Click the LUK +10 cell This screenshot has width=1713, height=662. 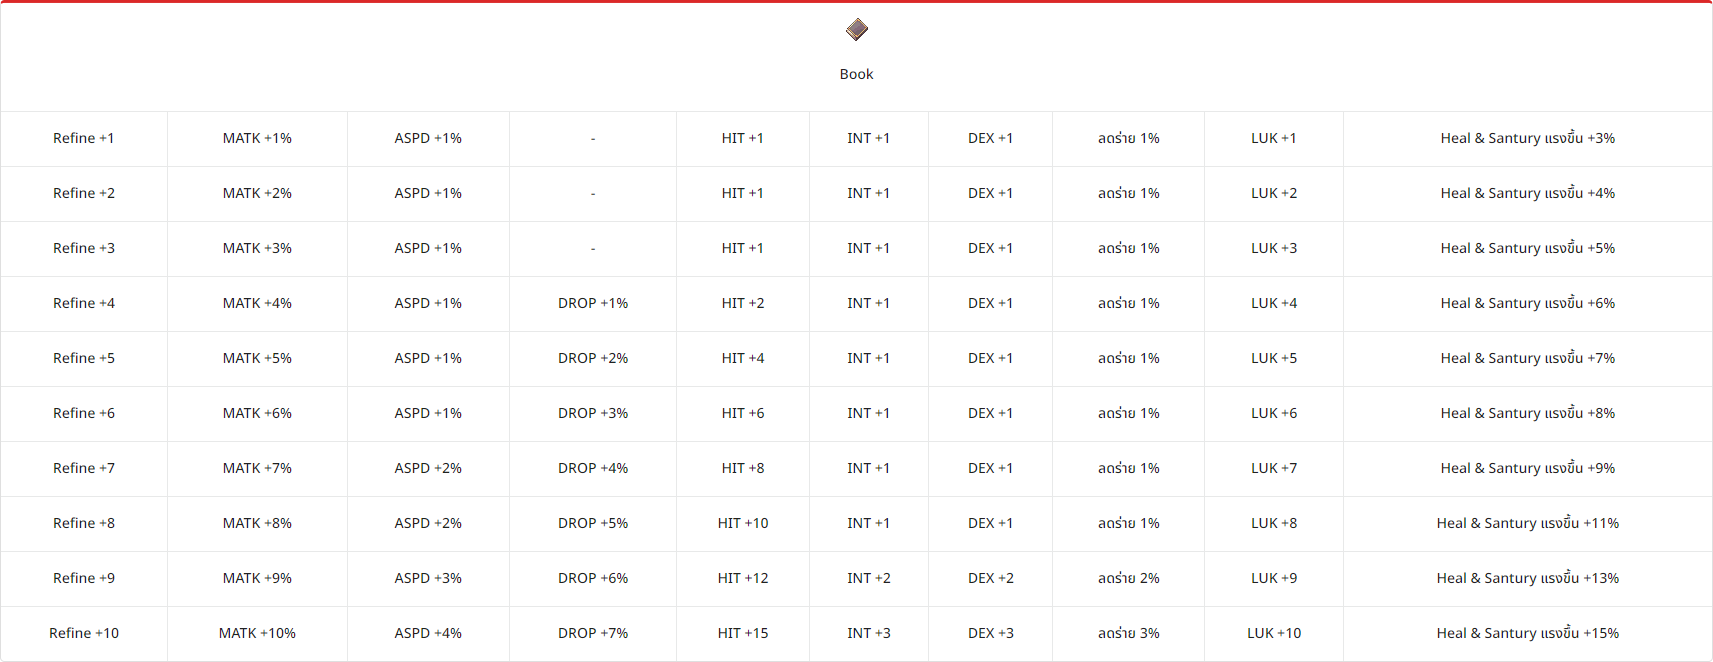click(1274, 633)
